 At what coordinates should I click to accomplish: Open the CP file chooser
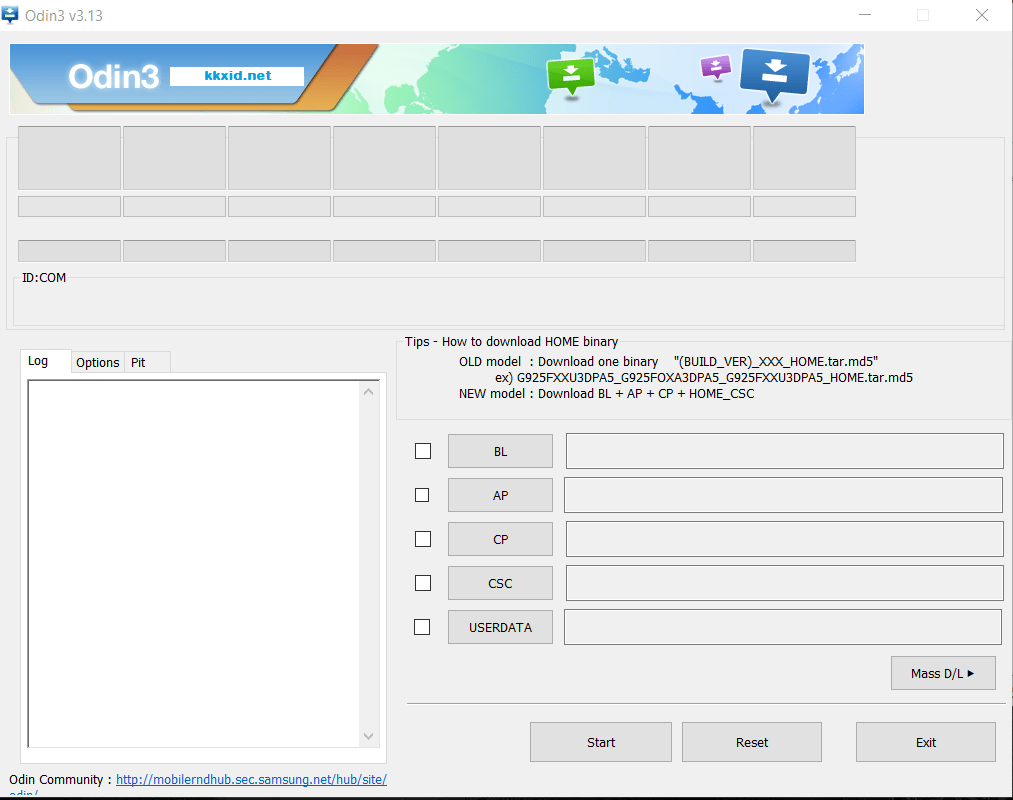point(500,539)
